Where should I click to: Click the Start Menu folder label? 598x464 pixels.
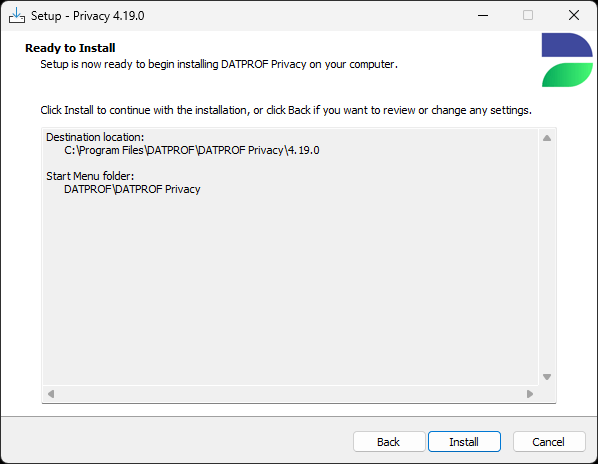click(90, 176)
